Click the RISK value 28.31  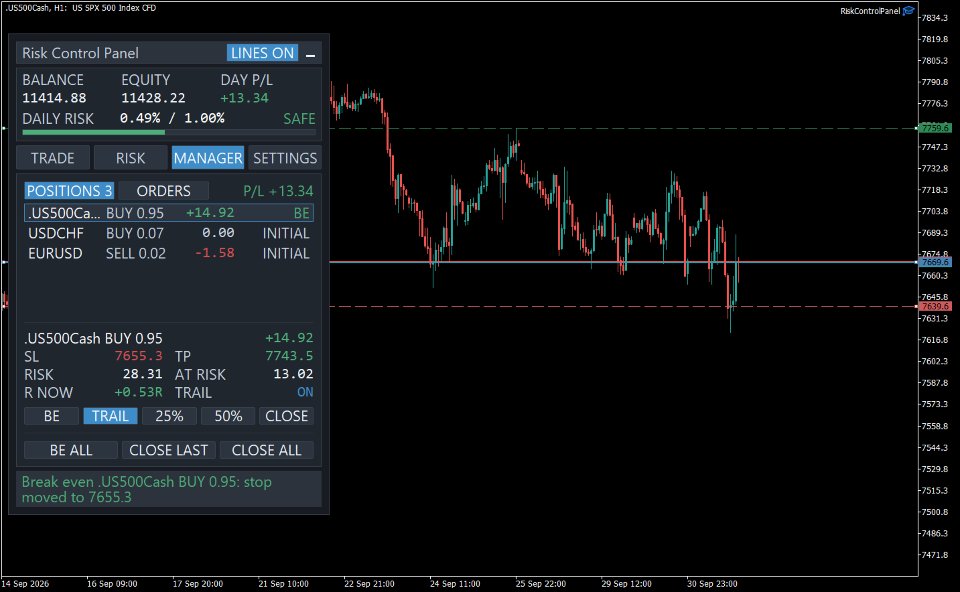coord(143,374)
